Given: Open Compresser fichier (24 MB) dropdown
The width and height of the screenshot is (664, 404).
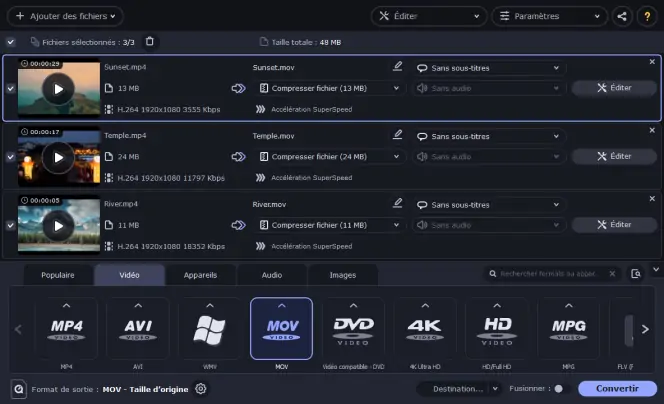Looking at the screenshot, I should 328,157.
